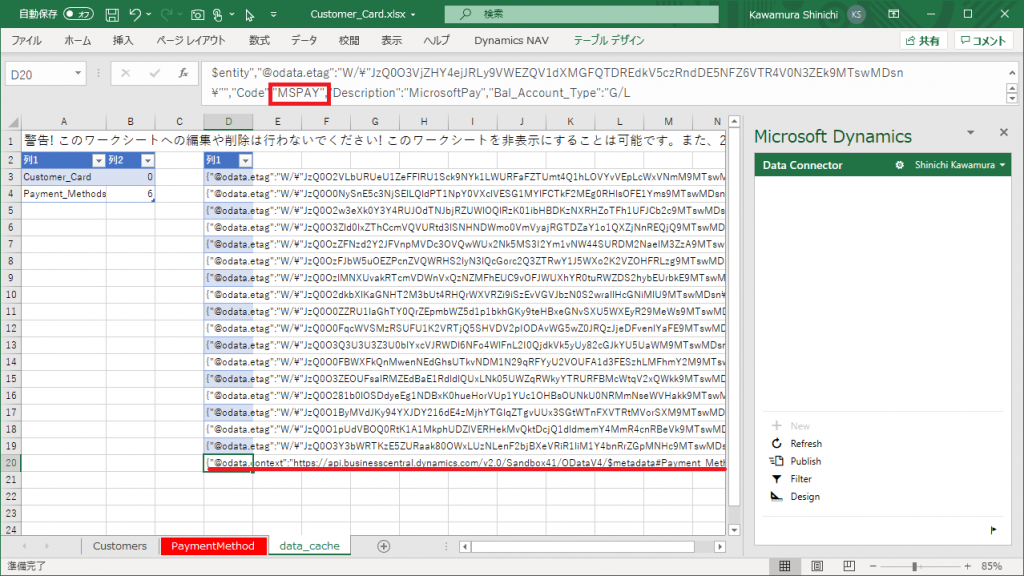Screen dimensions: 1024x576
Task: Click the Insert Function fx icon
Action: tap(183, 74)
